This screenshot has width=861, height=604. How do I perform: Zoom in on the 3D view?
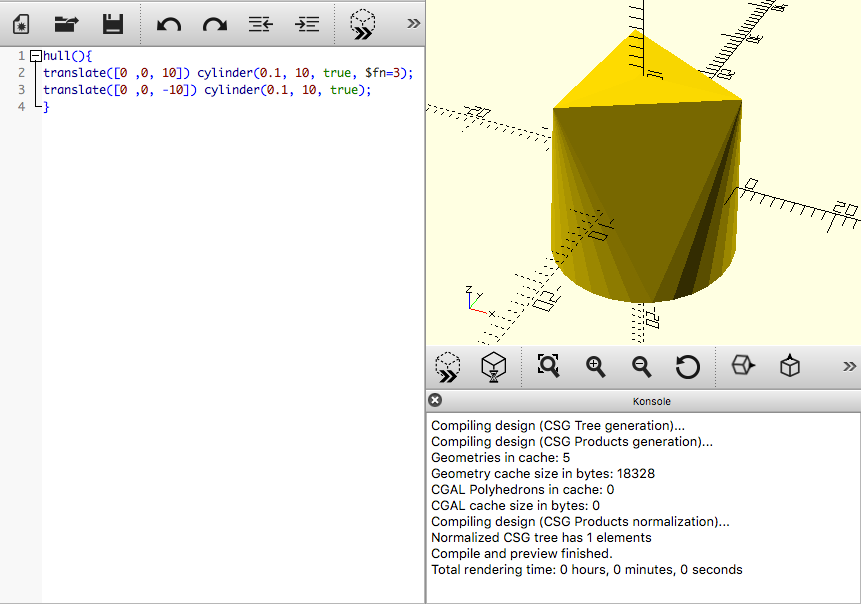pos(595,366)
